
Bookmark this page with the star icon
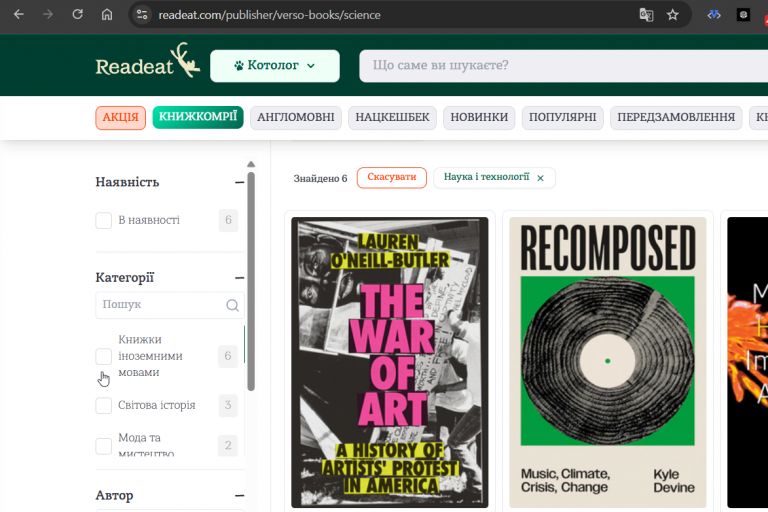[672, 15]
